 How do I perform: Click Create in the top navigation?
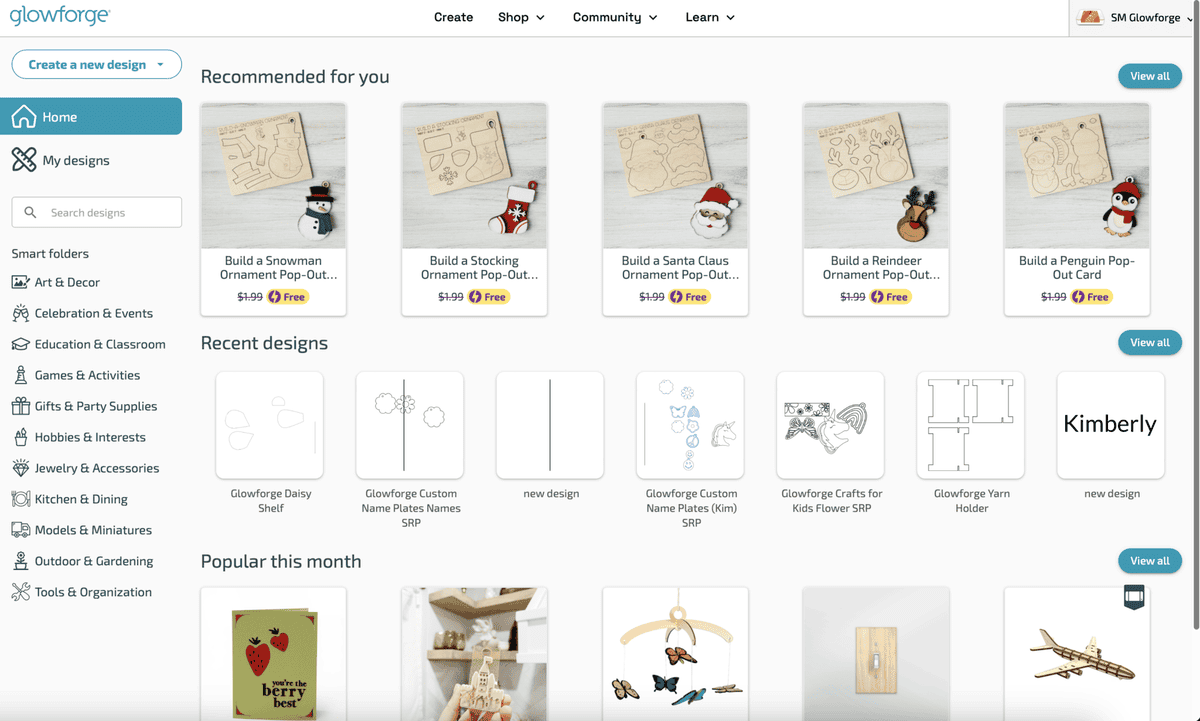click(453, 17)
